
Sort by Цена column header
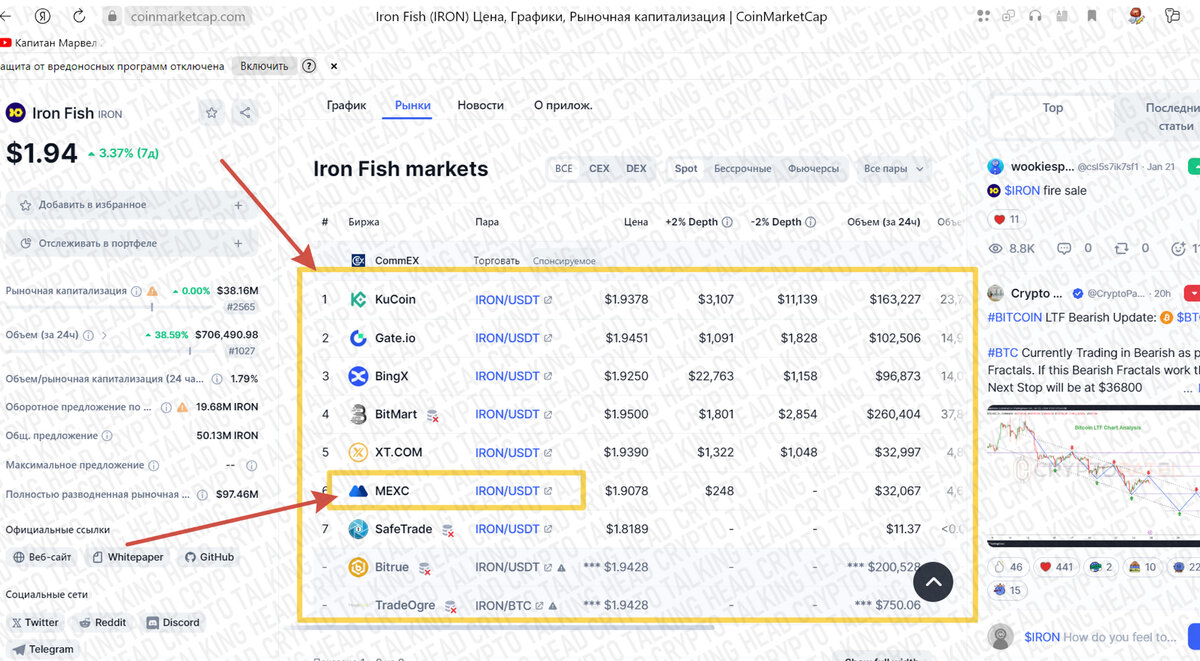[x=636, y=222]
